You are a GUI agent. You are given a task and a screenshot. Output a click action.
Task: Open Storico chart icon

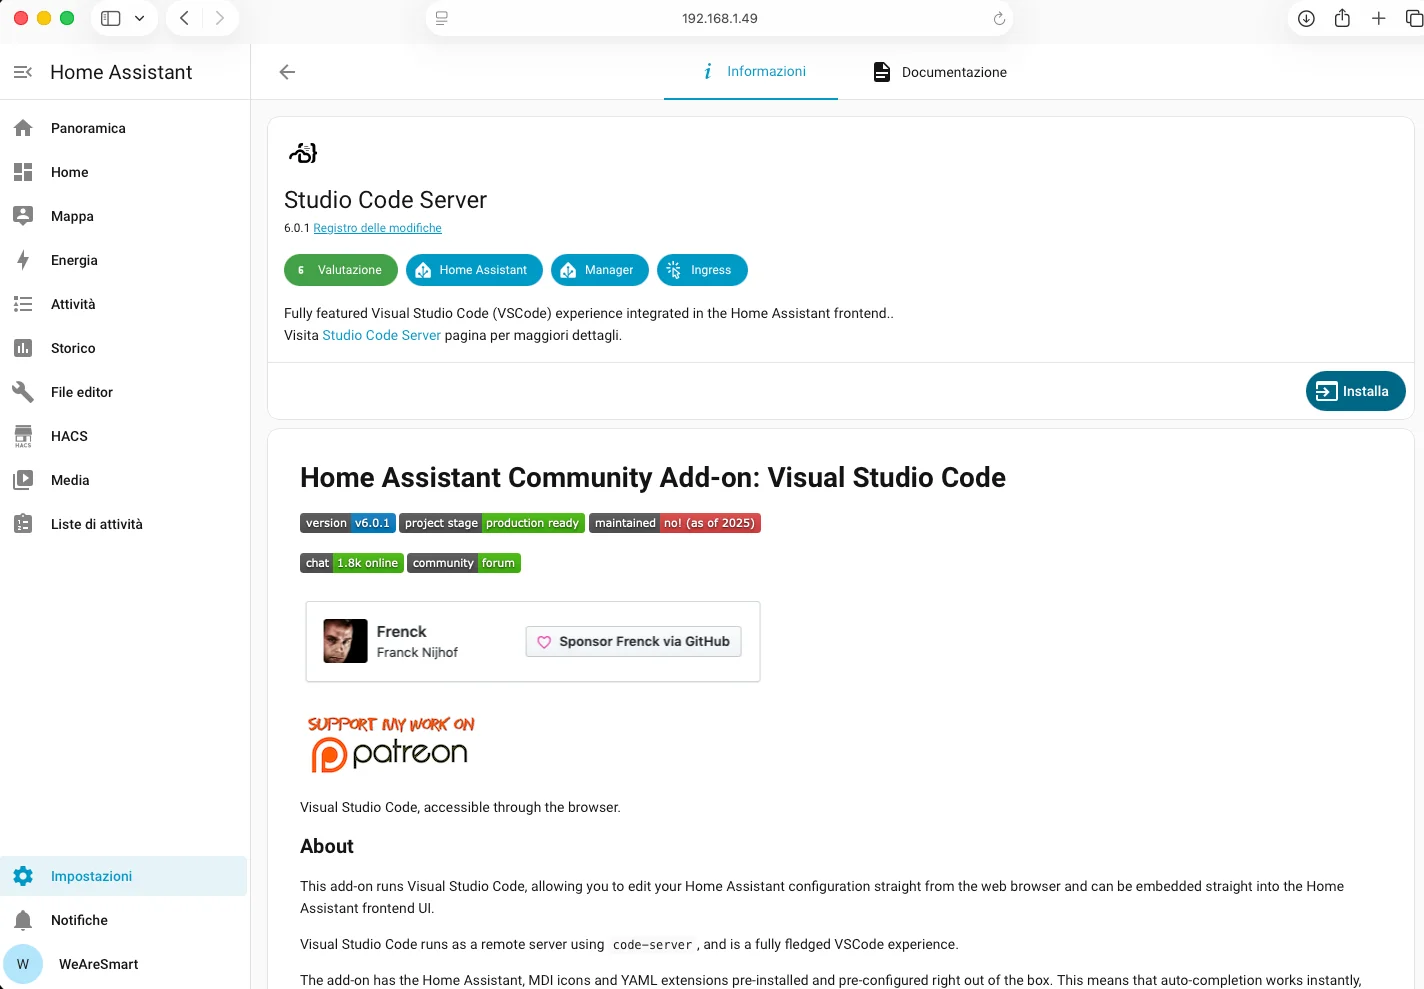[x=23, y=348]
